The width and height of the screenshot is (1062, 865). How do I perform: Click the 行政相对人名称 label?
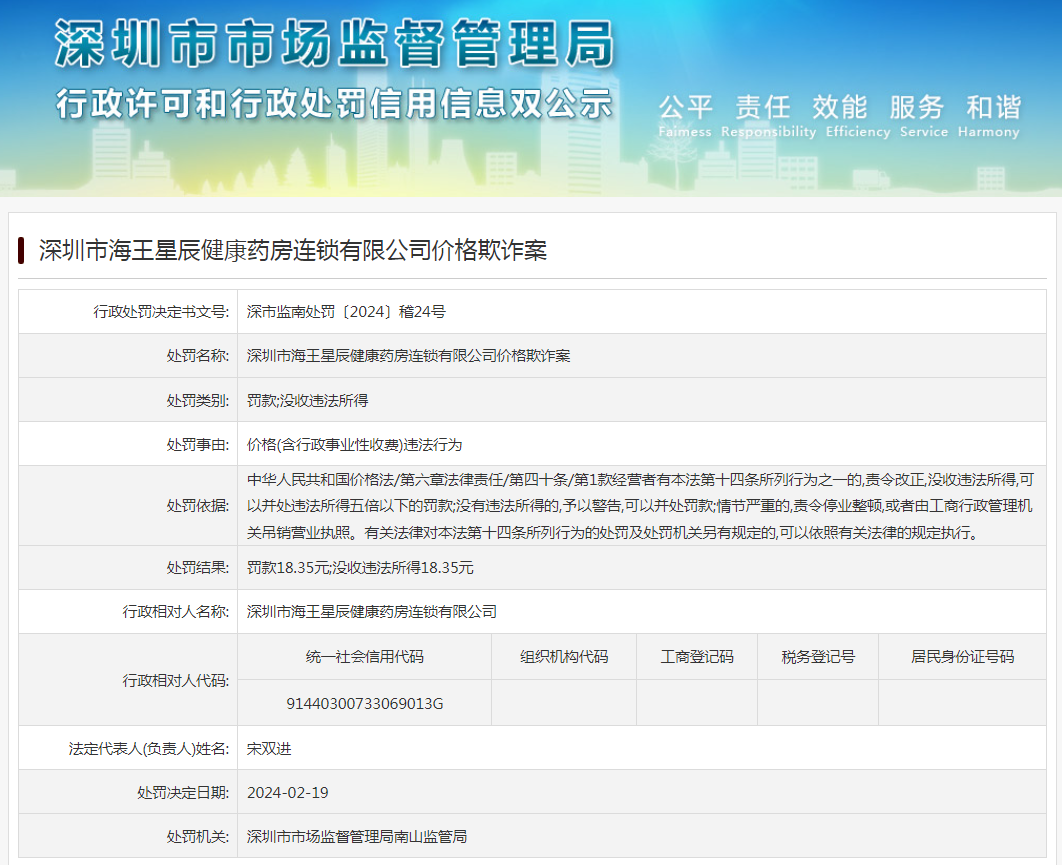click(x=176, y=612)
